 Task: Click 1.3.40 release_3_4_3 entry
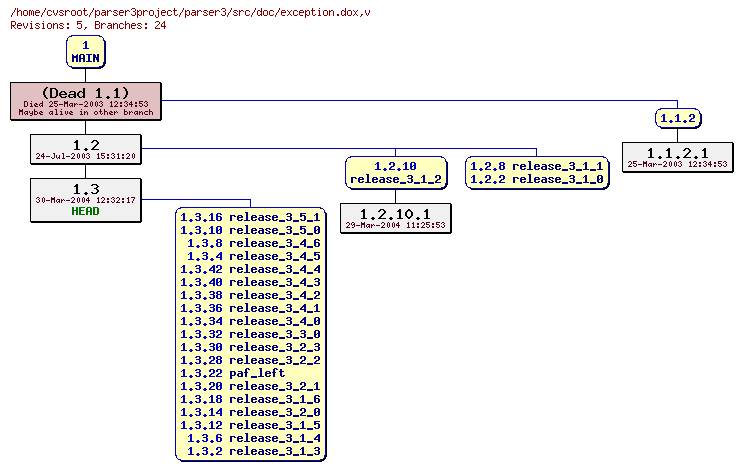pyautogui.click(x=250, y=282)
